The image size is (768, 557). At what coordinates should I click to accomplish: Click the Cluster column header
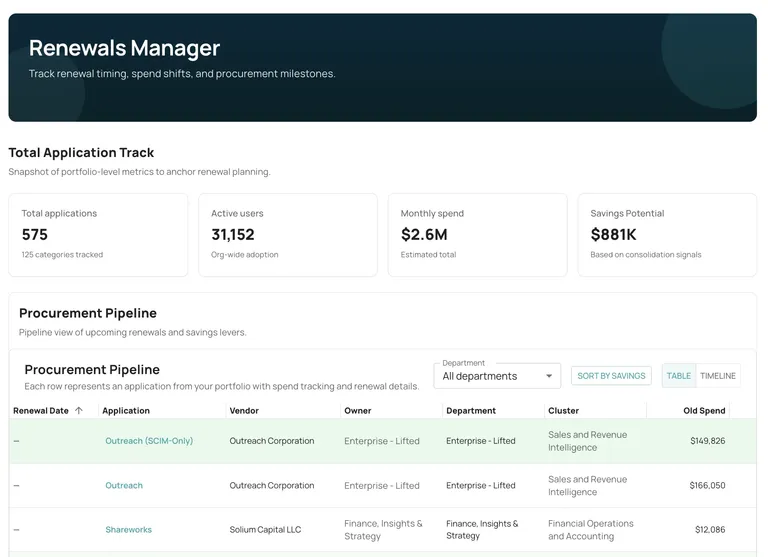pyautogui.click(x=563, y=411)
